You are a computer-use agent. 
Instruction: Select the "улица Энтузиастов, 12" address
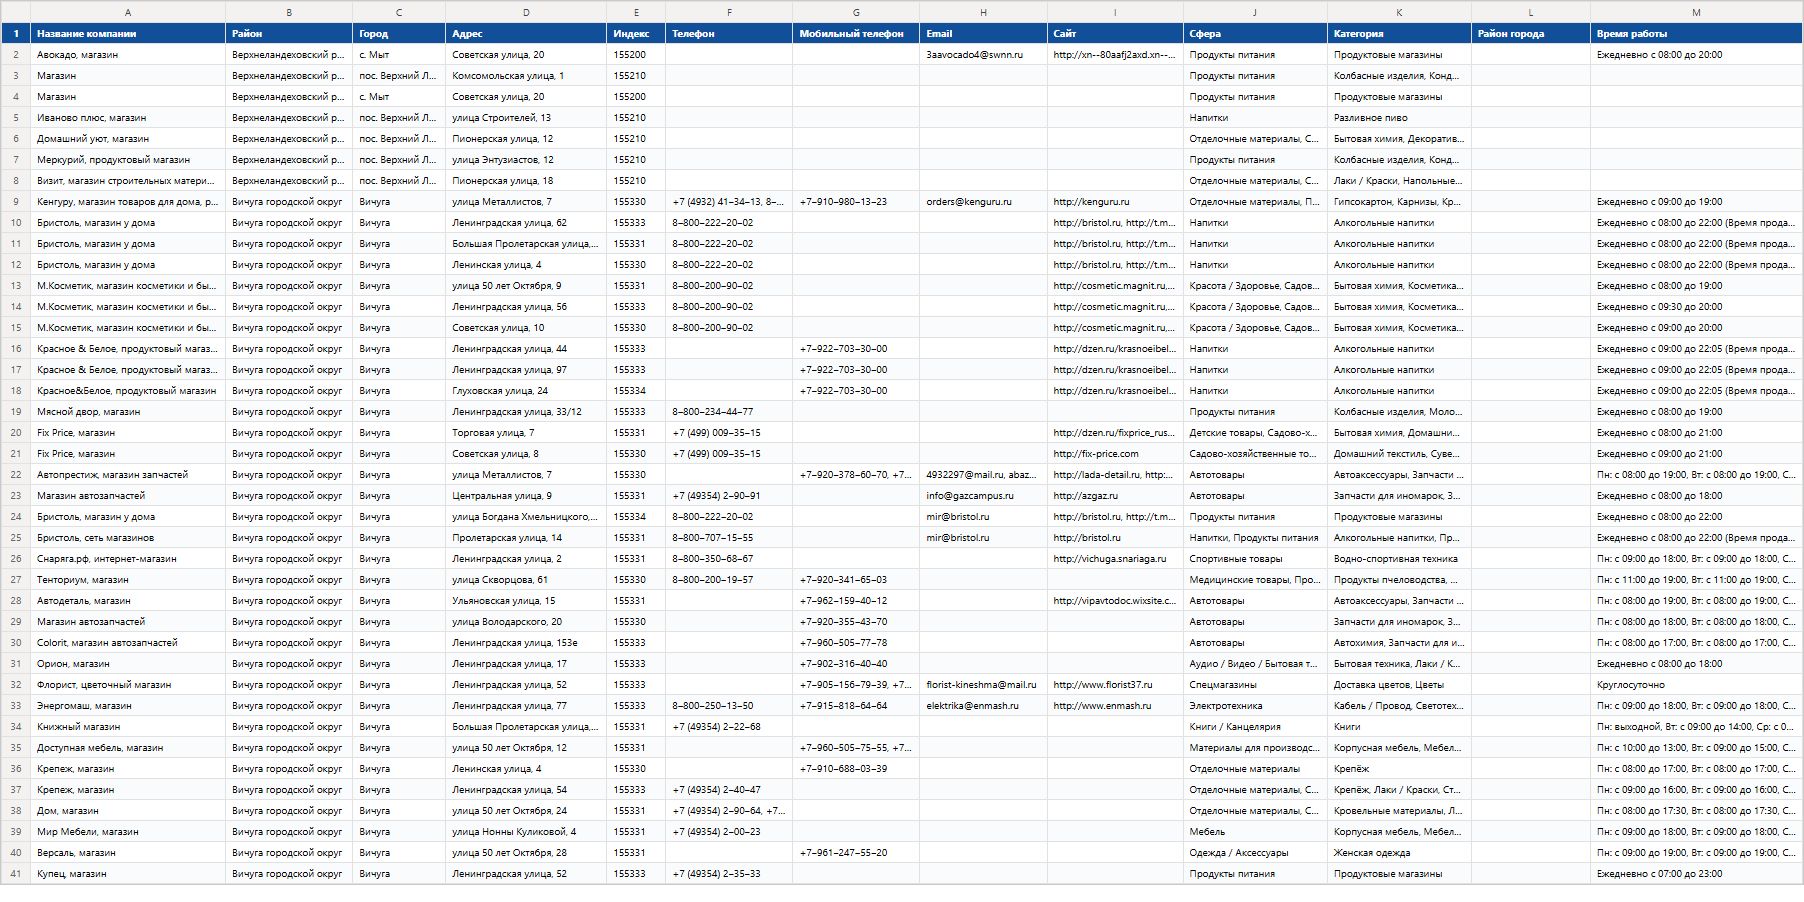point(526,160)
